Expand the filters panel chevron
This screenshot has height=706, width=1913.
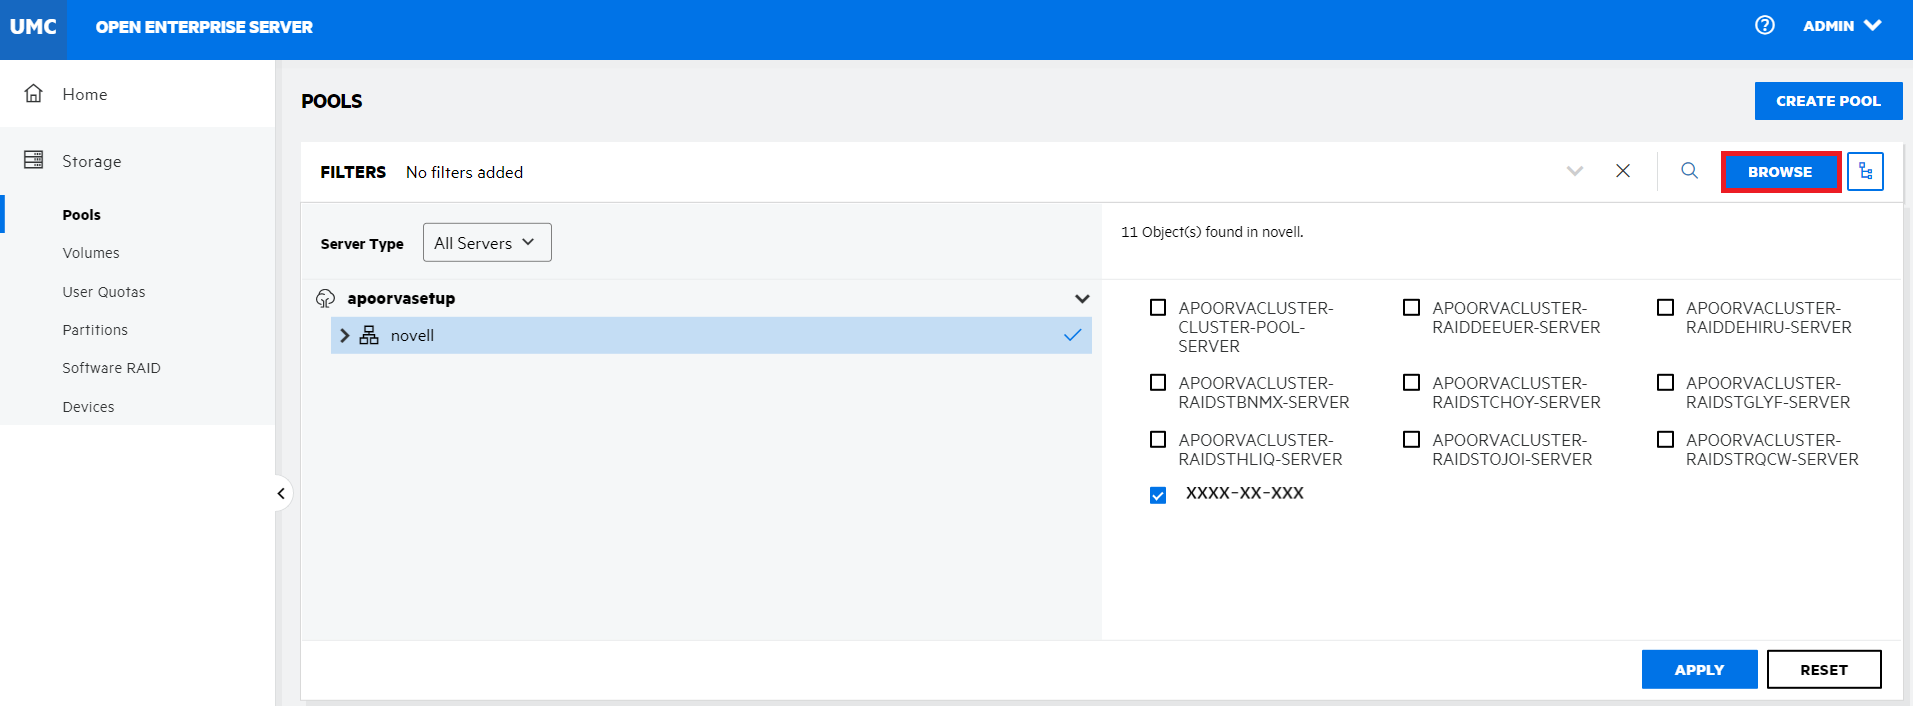[x=1574, y=171]
